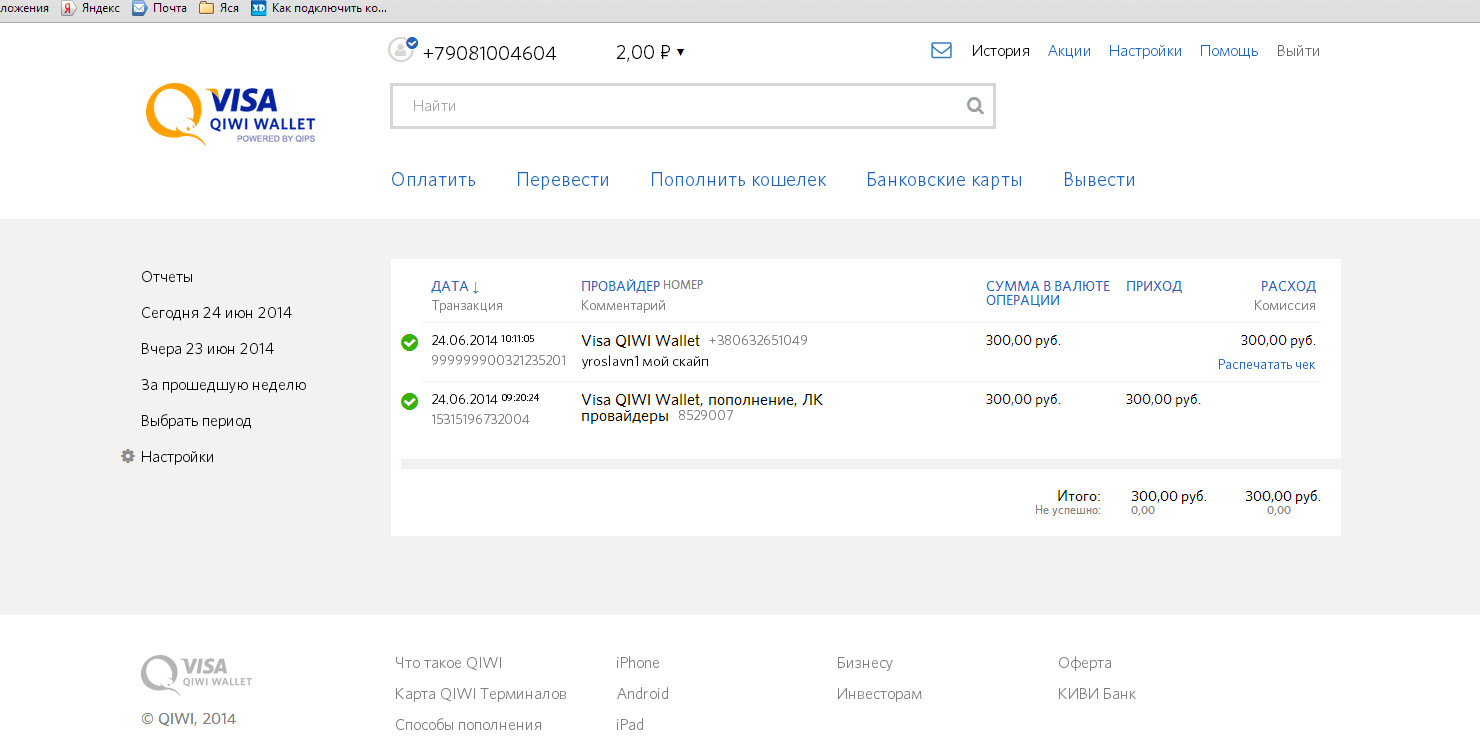Click the Итого total label
This screenshot has height=746, width=1480.
tap(1078, 496)
